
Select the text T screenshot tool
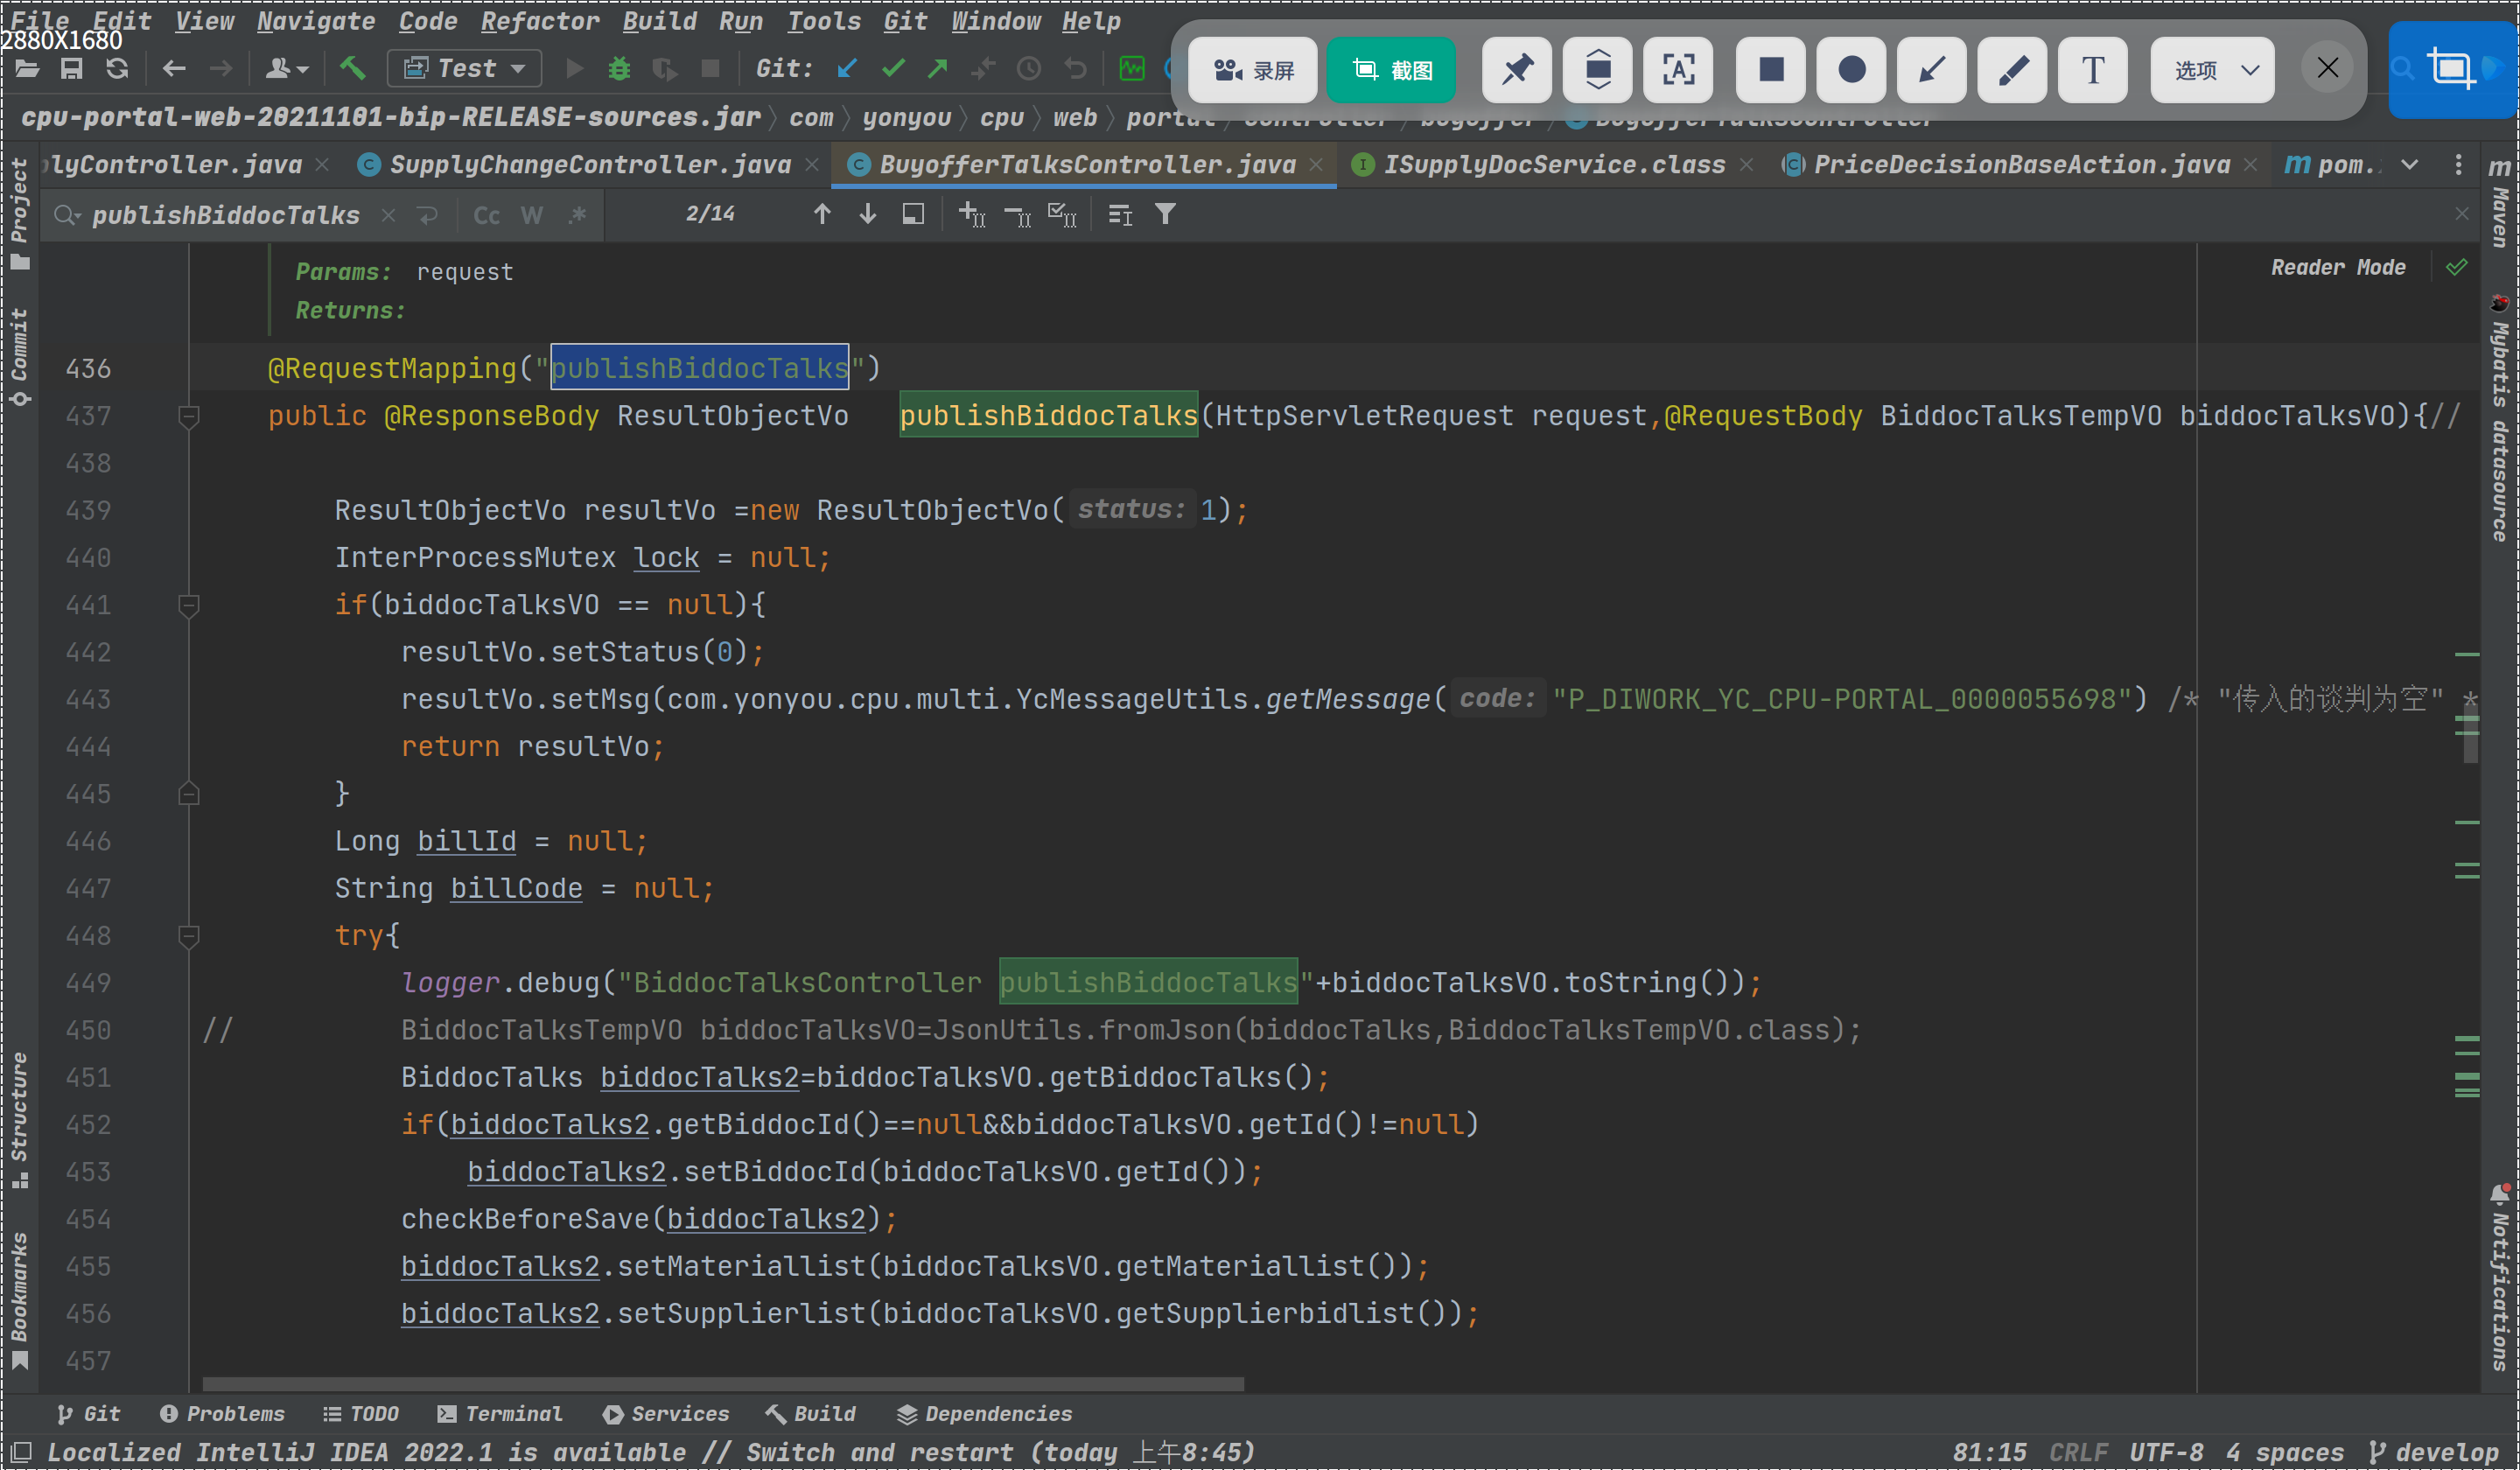point(2092,69)
